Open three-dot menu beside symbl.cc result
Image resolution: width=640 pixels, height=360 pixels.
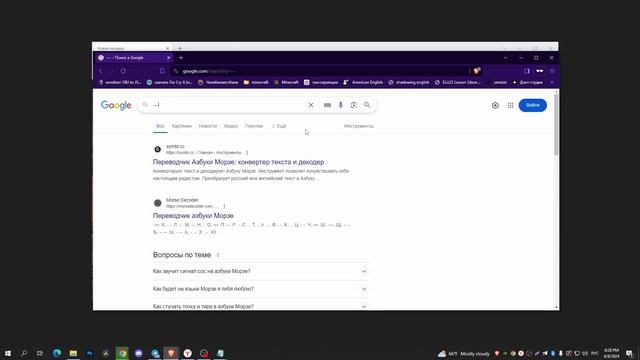point(247,153)
